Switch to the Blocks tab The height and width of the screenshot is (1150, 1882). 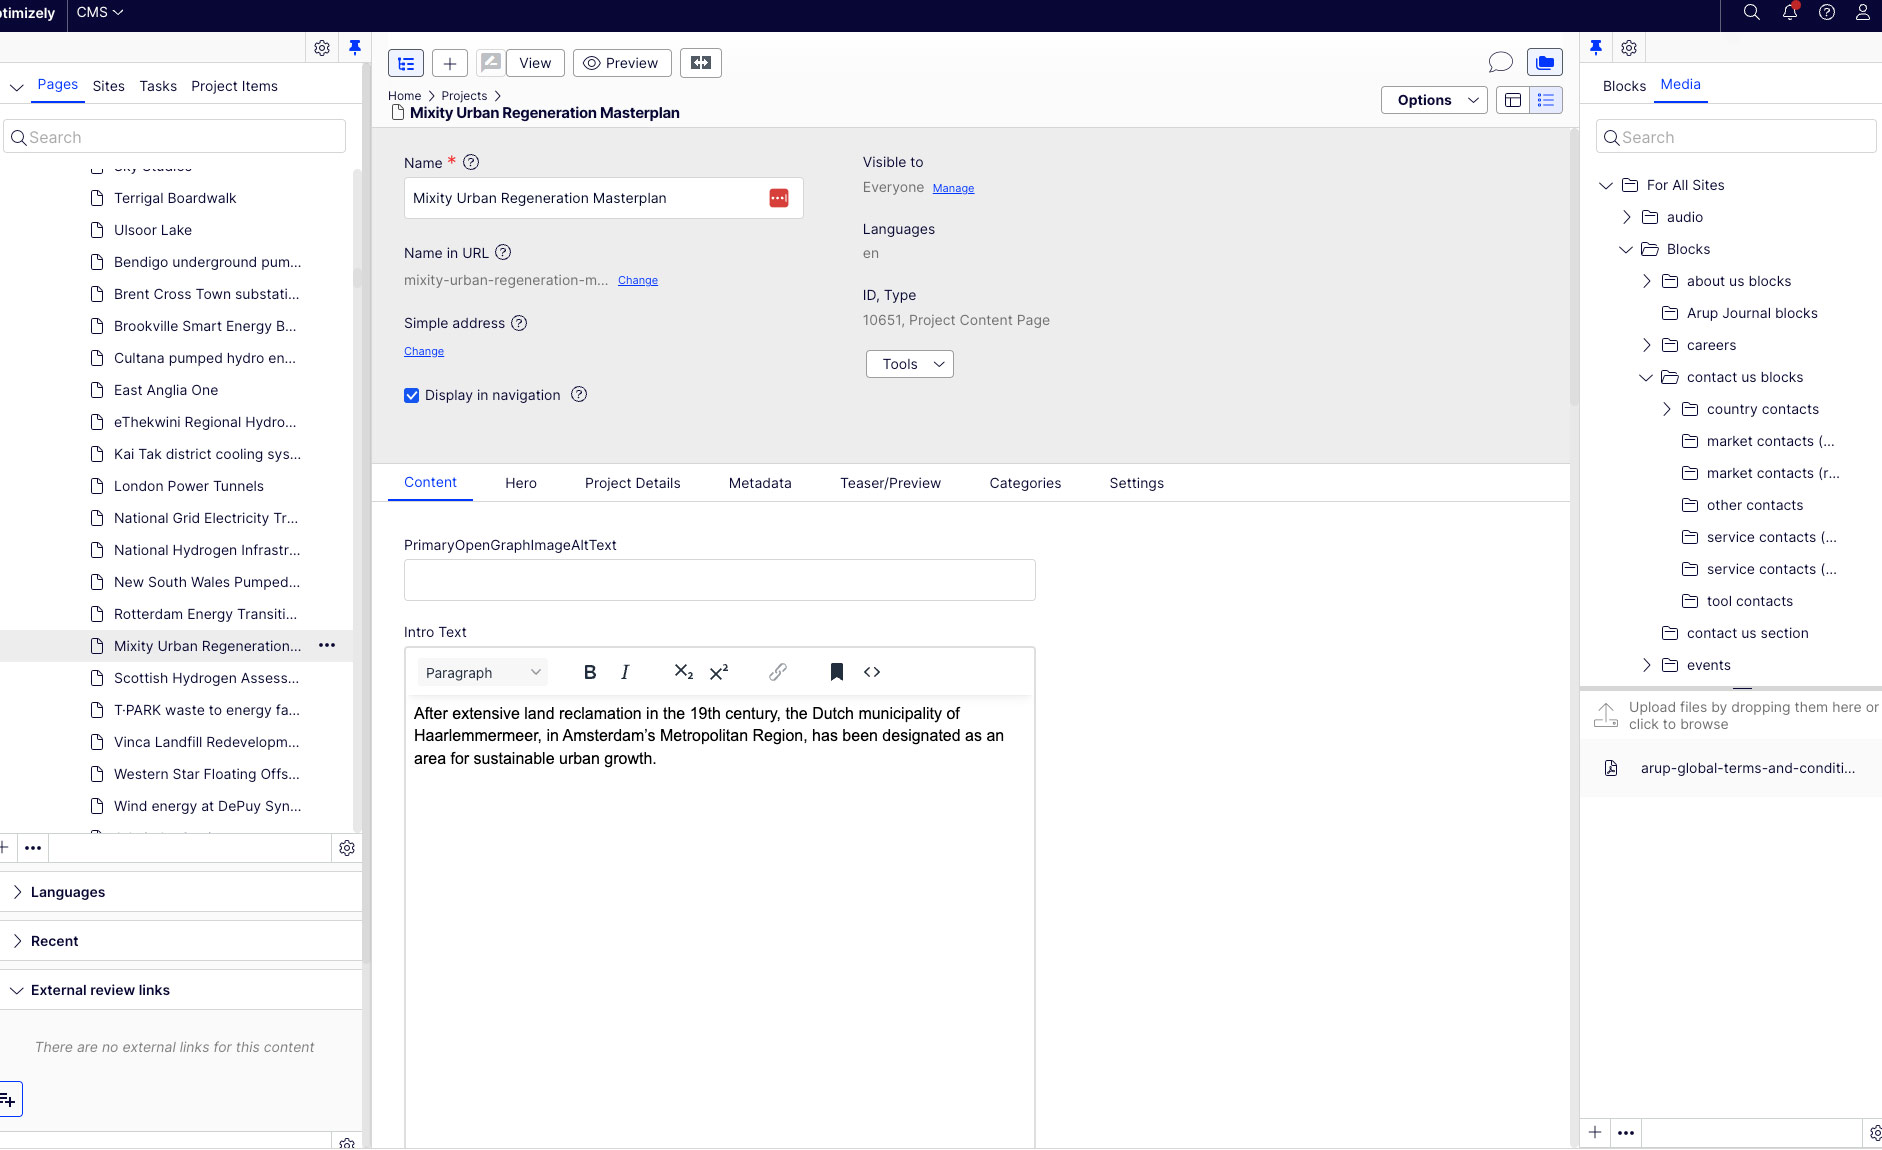1624,86
